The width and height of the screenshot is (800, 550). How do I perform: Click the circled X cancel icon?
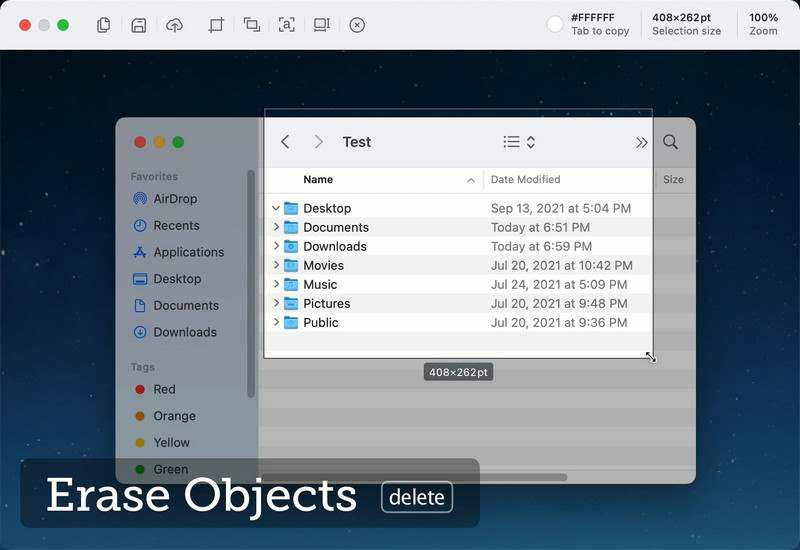[357, 25]
